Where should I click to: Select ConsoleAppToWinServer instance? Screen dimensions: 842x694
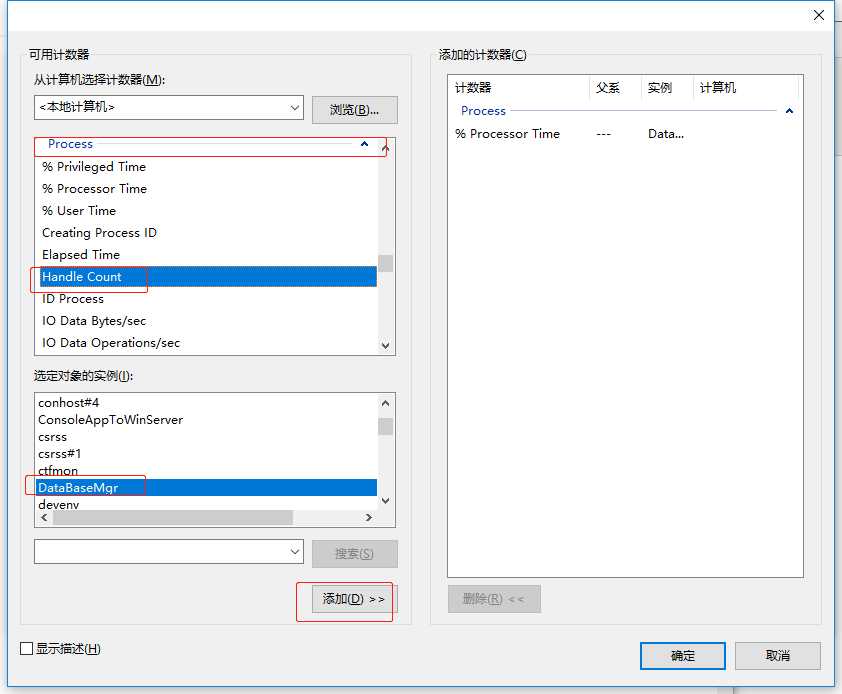(207, 420)
